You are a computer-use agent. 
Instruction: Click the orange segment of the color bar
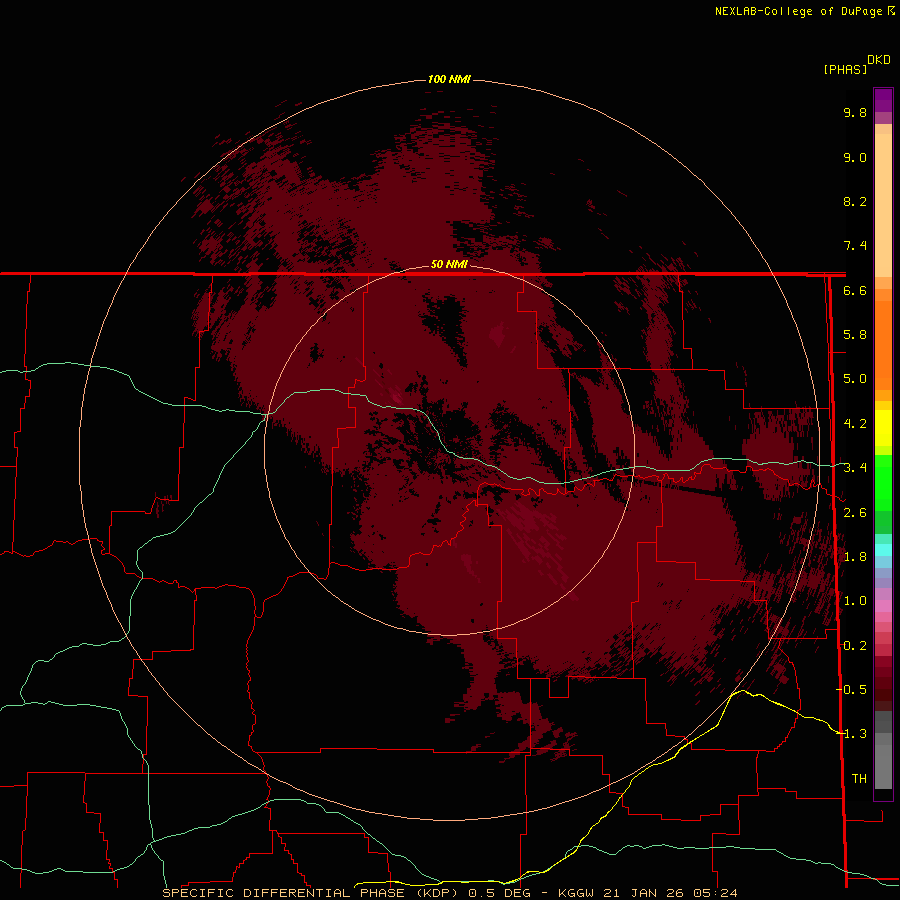pos(883,344)
